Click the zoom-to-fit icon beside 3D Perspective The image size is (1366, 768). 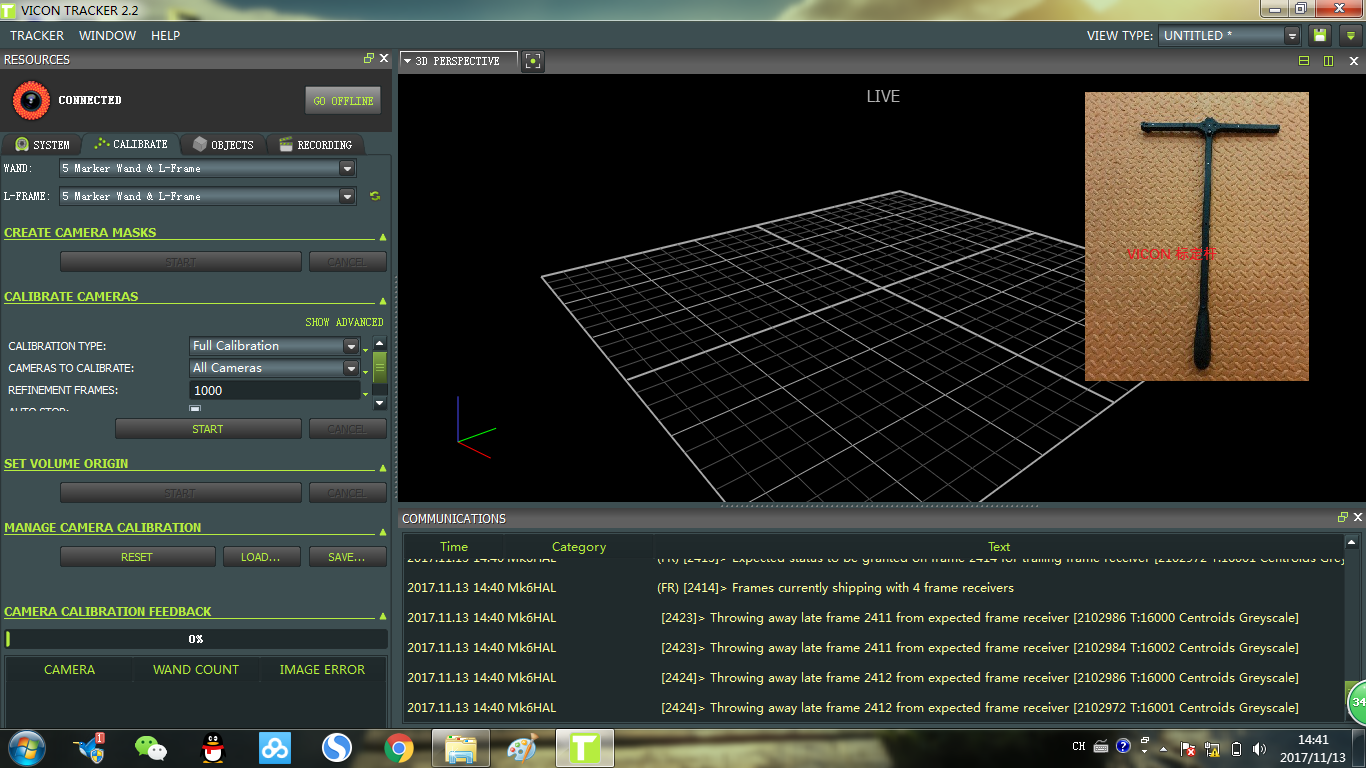pos(533,61)
